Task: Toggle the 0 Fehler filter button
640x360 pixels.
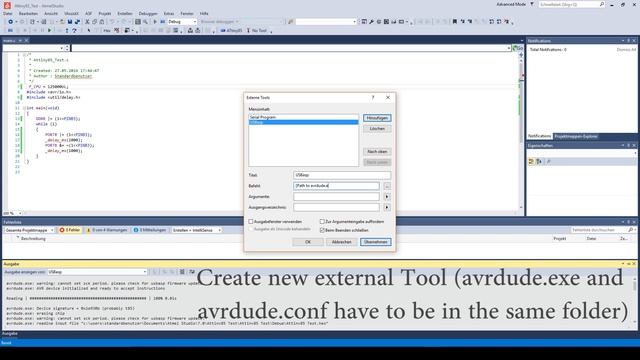Action: [70, 230]
